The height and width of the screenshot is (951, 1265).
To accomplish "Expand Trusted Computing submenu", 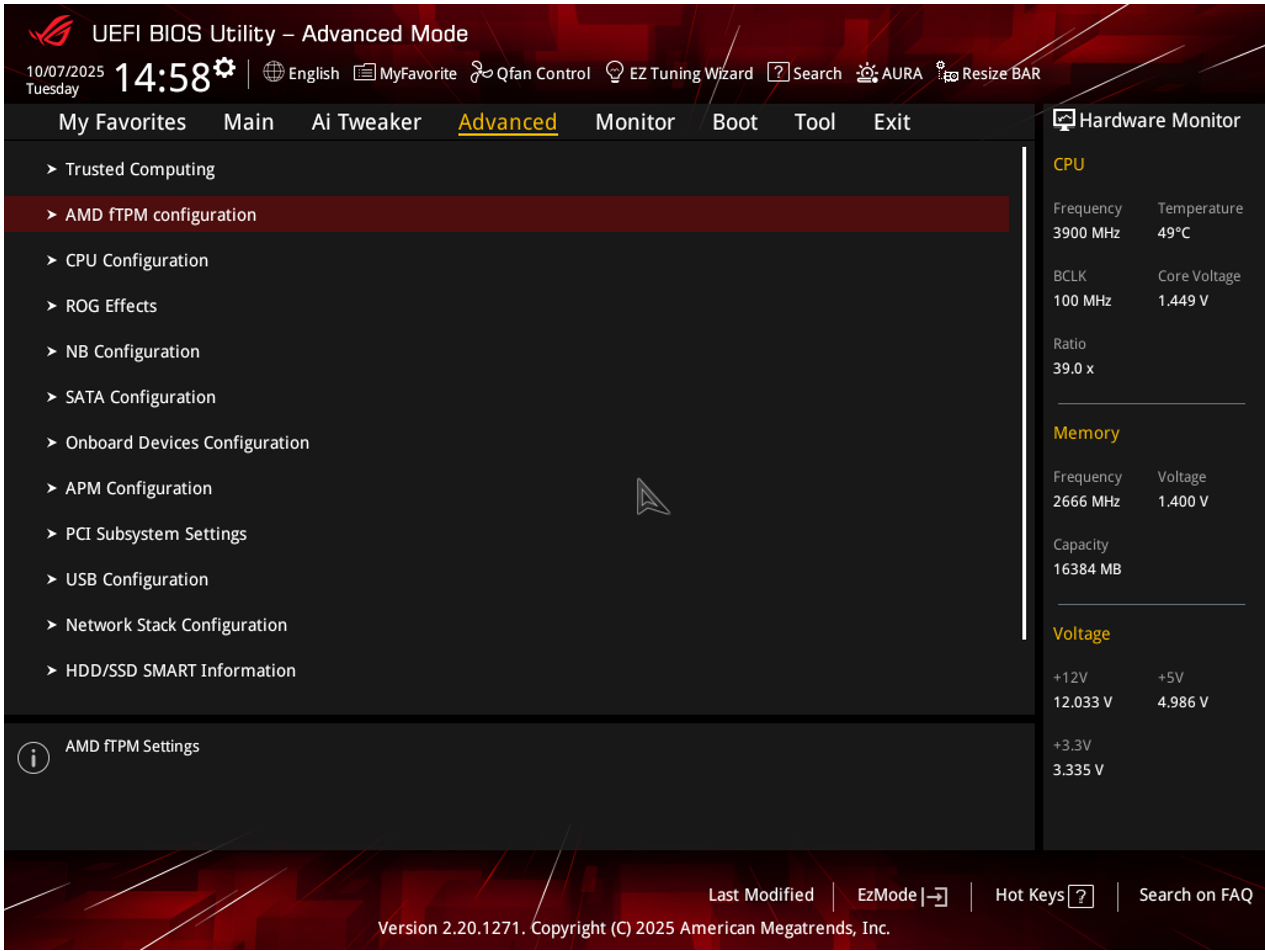I will (140, 169).
